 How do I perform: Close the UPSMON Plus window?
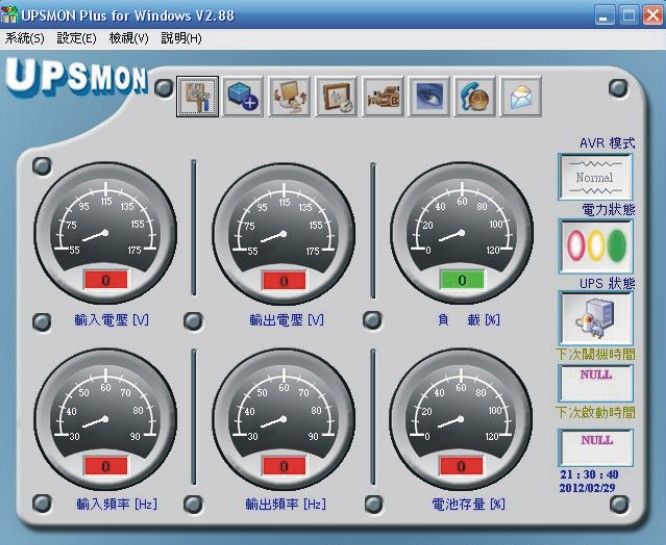[652, 16]
